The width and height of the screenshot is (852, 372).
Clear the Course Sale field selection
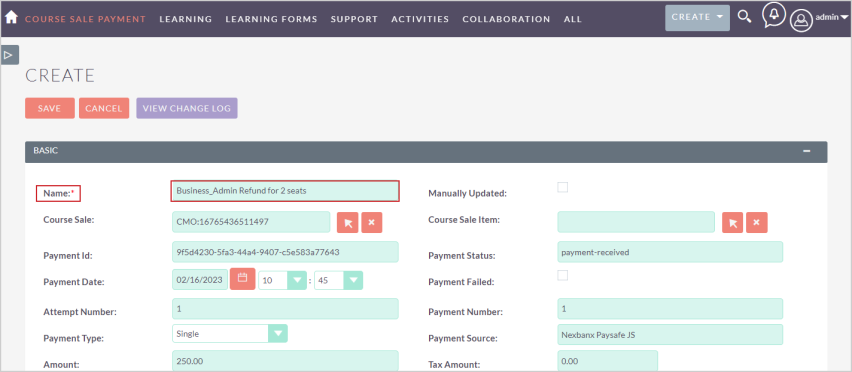point(372,223)
